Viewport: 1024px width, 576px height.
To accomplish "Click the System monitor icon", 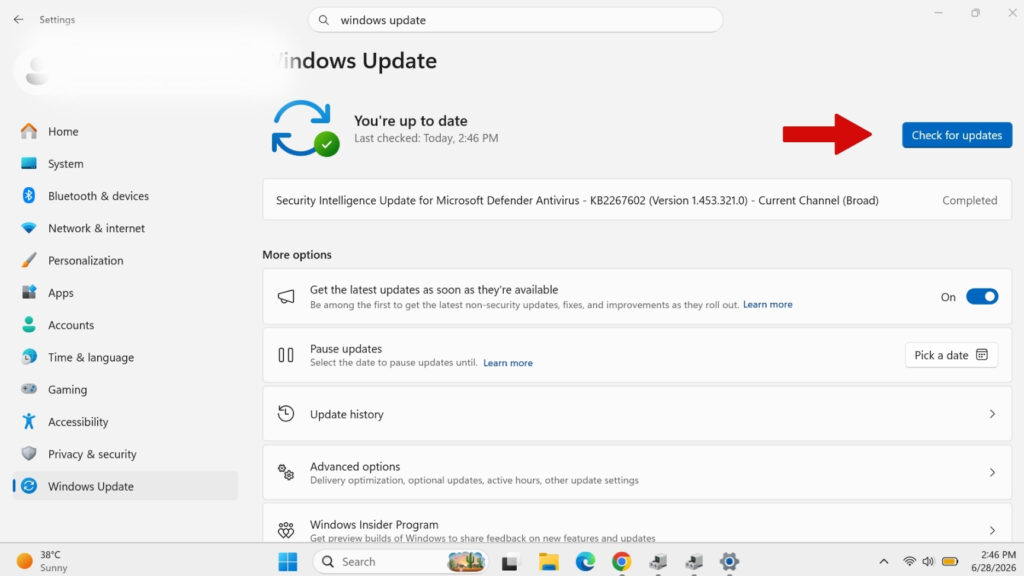I will click(x=29, y=163).
